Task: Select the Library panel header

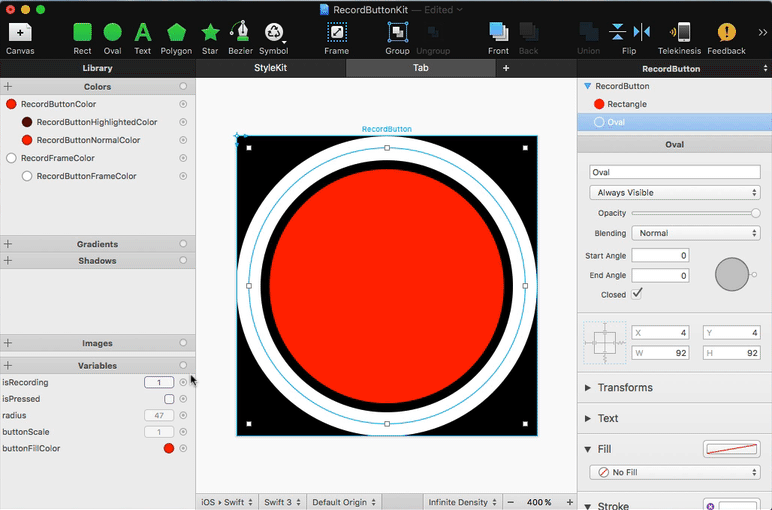Action: coord(97,68)
